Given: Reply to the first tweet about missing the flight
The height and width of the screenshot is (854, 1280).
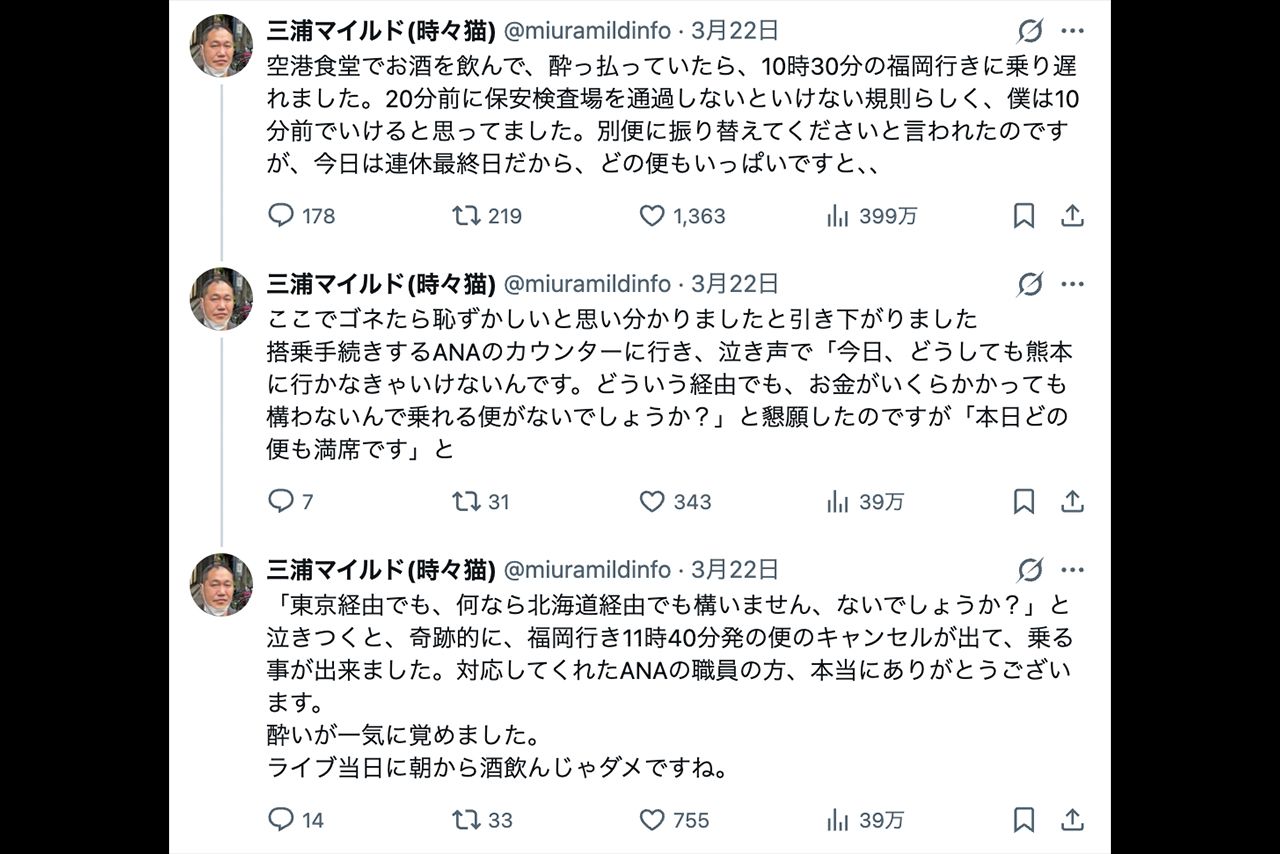Looking at the screenshot, I should point(280,214).
